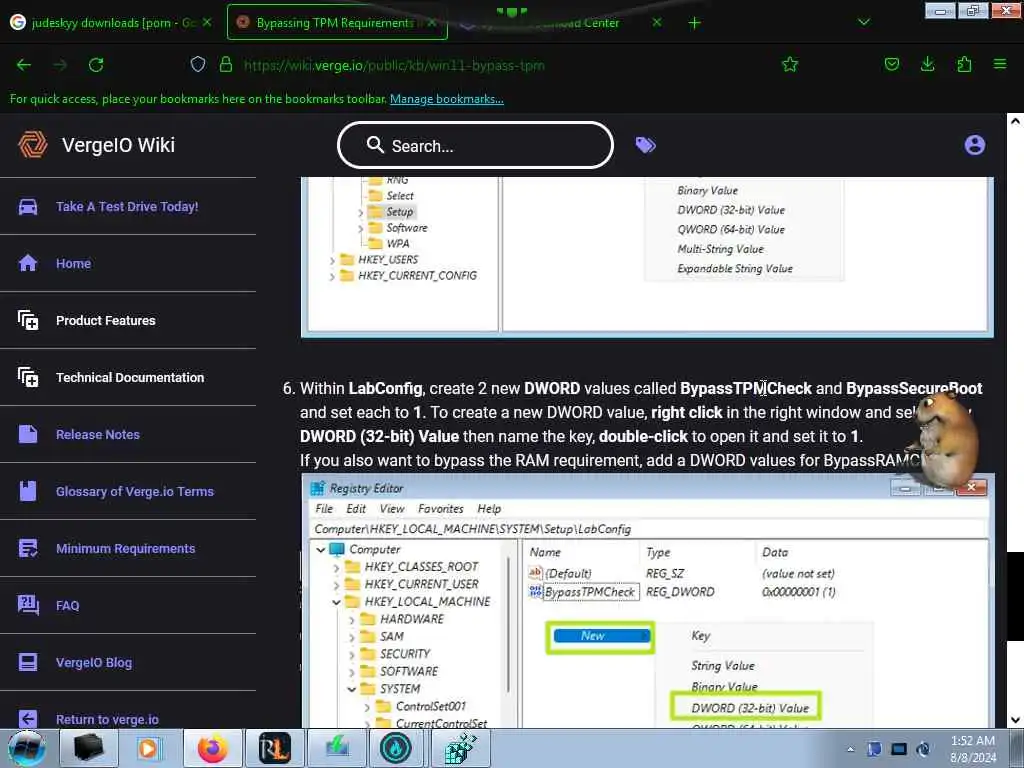Open Firefox from the taskbar
The height and width of the screenshot is (768, 1024).
(x=212, y=748)
